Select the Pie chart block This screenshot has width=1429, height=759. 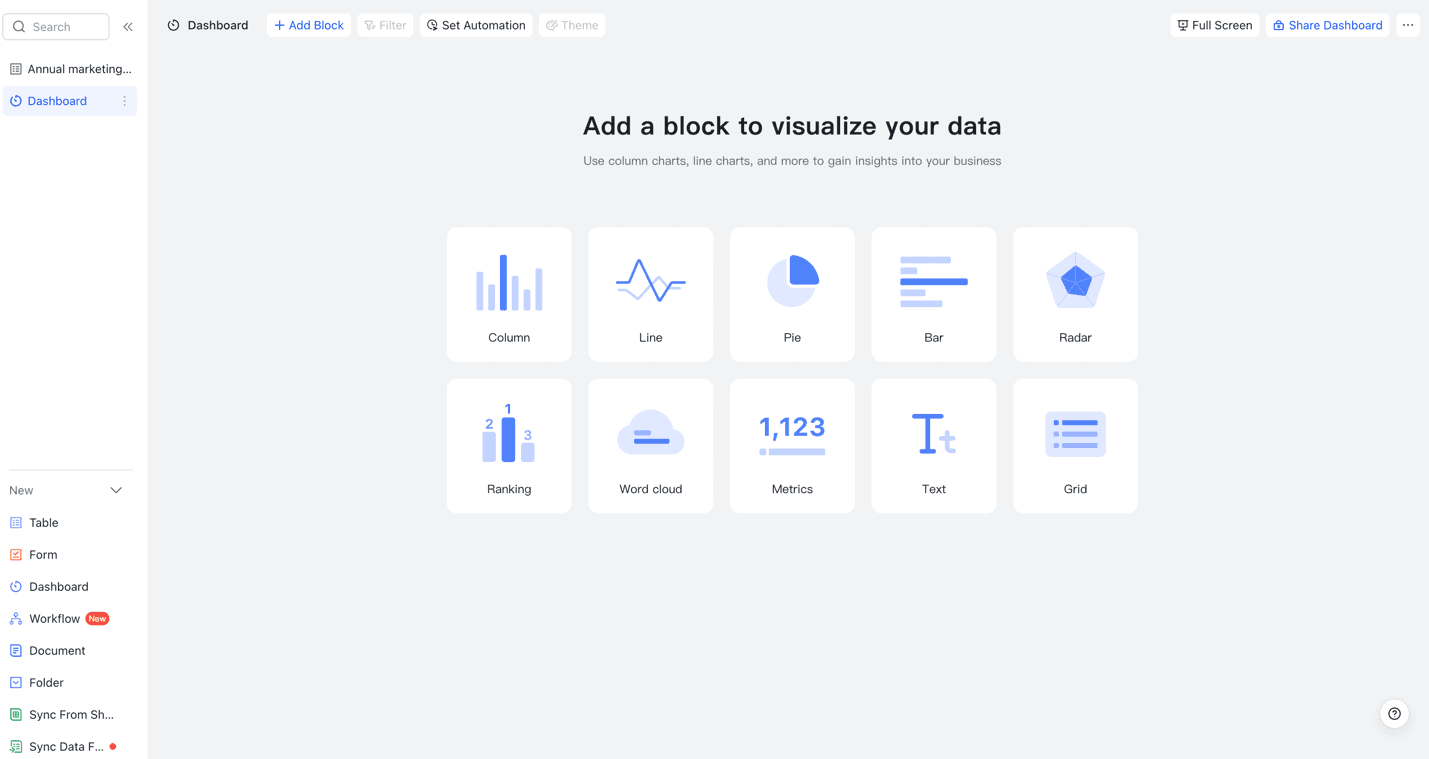tap(792, 294)
